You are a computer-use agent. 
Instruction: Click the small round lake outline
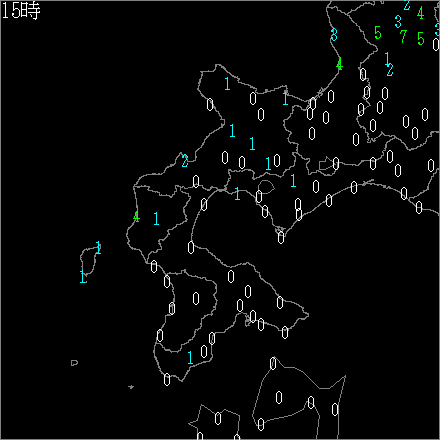pos(266,187)
